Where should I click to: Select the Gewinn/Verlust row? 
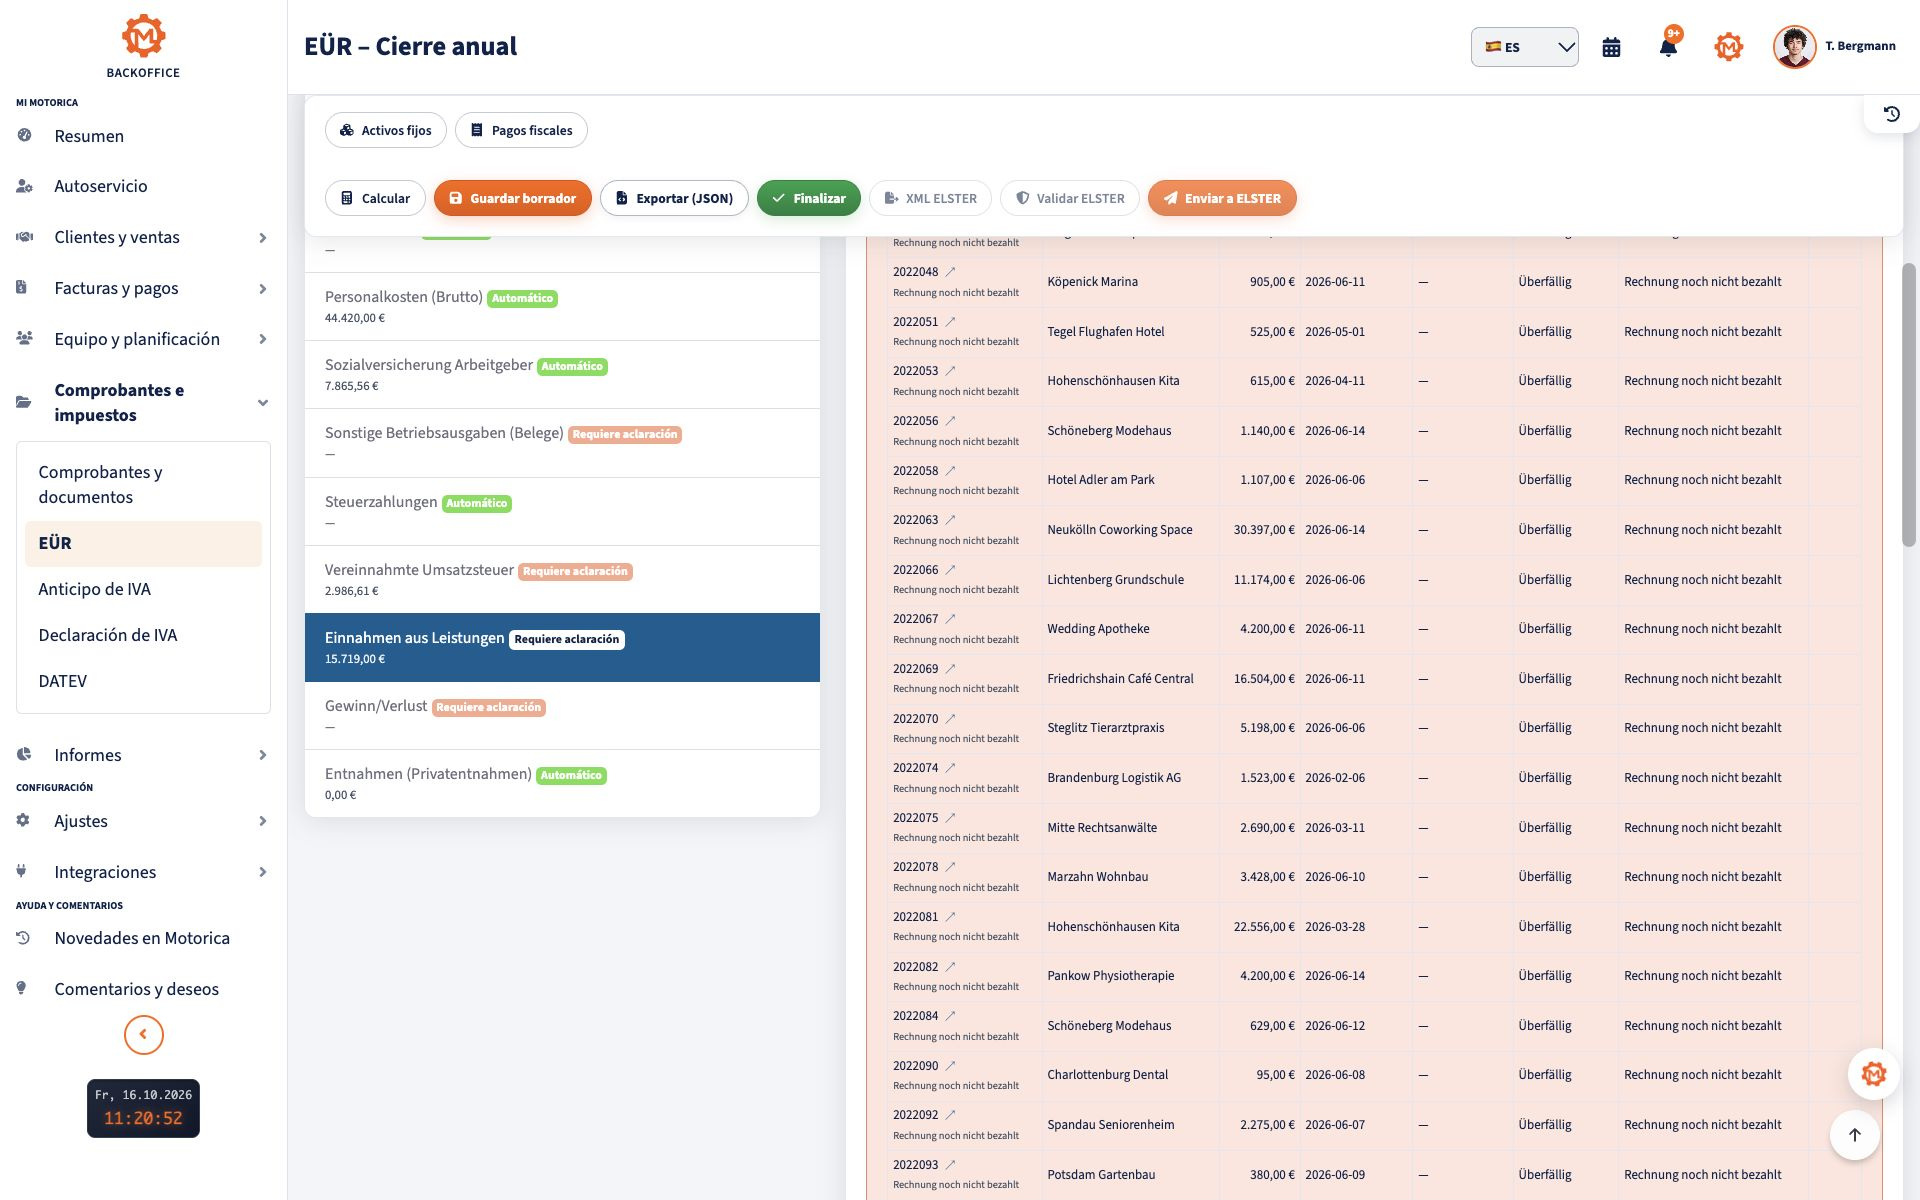click(562, 716)
